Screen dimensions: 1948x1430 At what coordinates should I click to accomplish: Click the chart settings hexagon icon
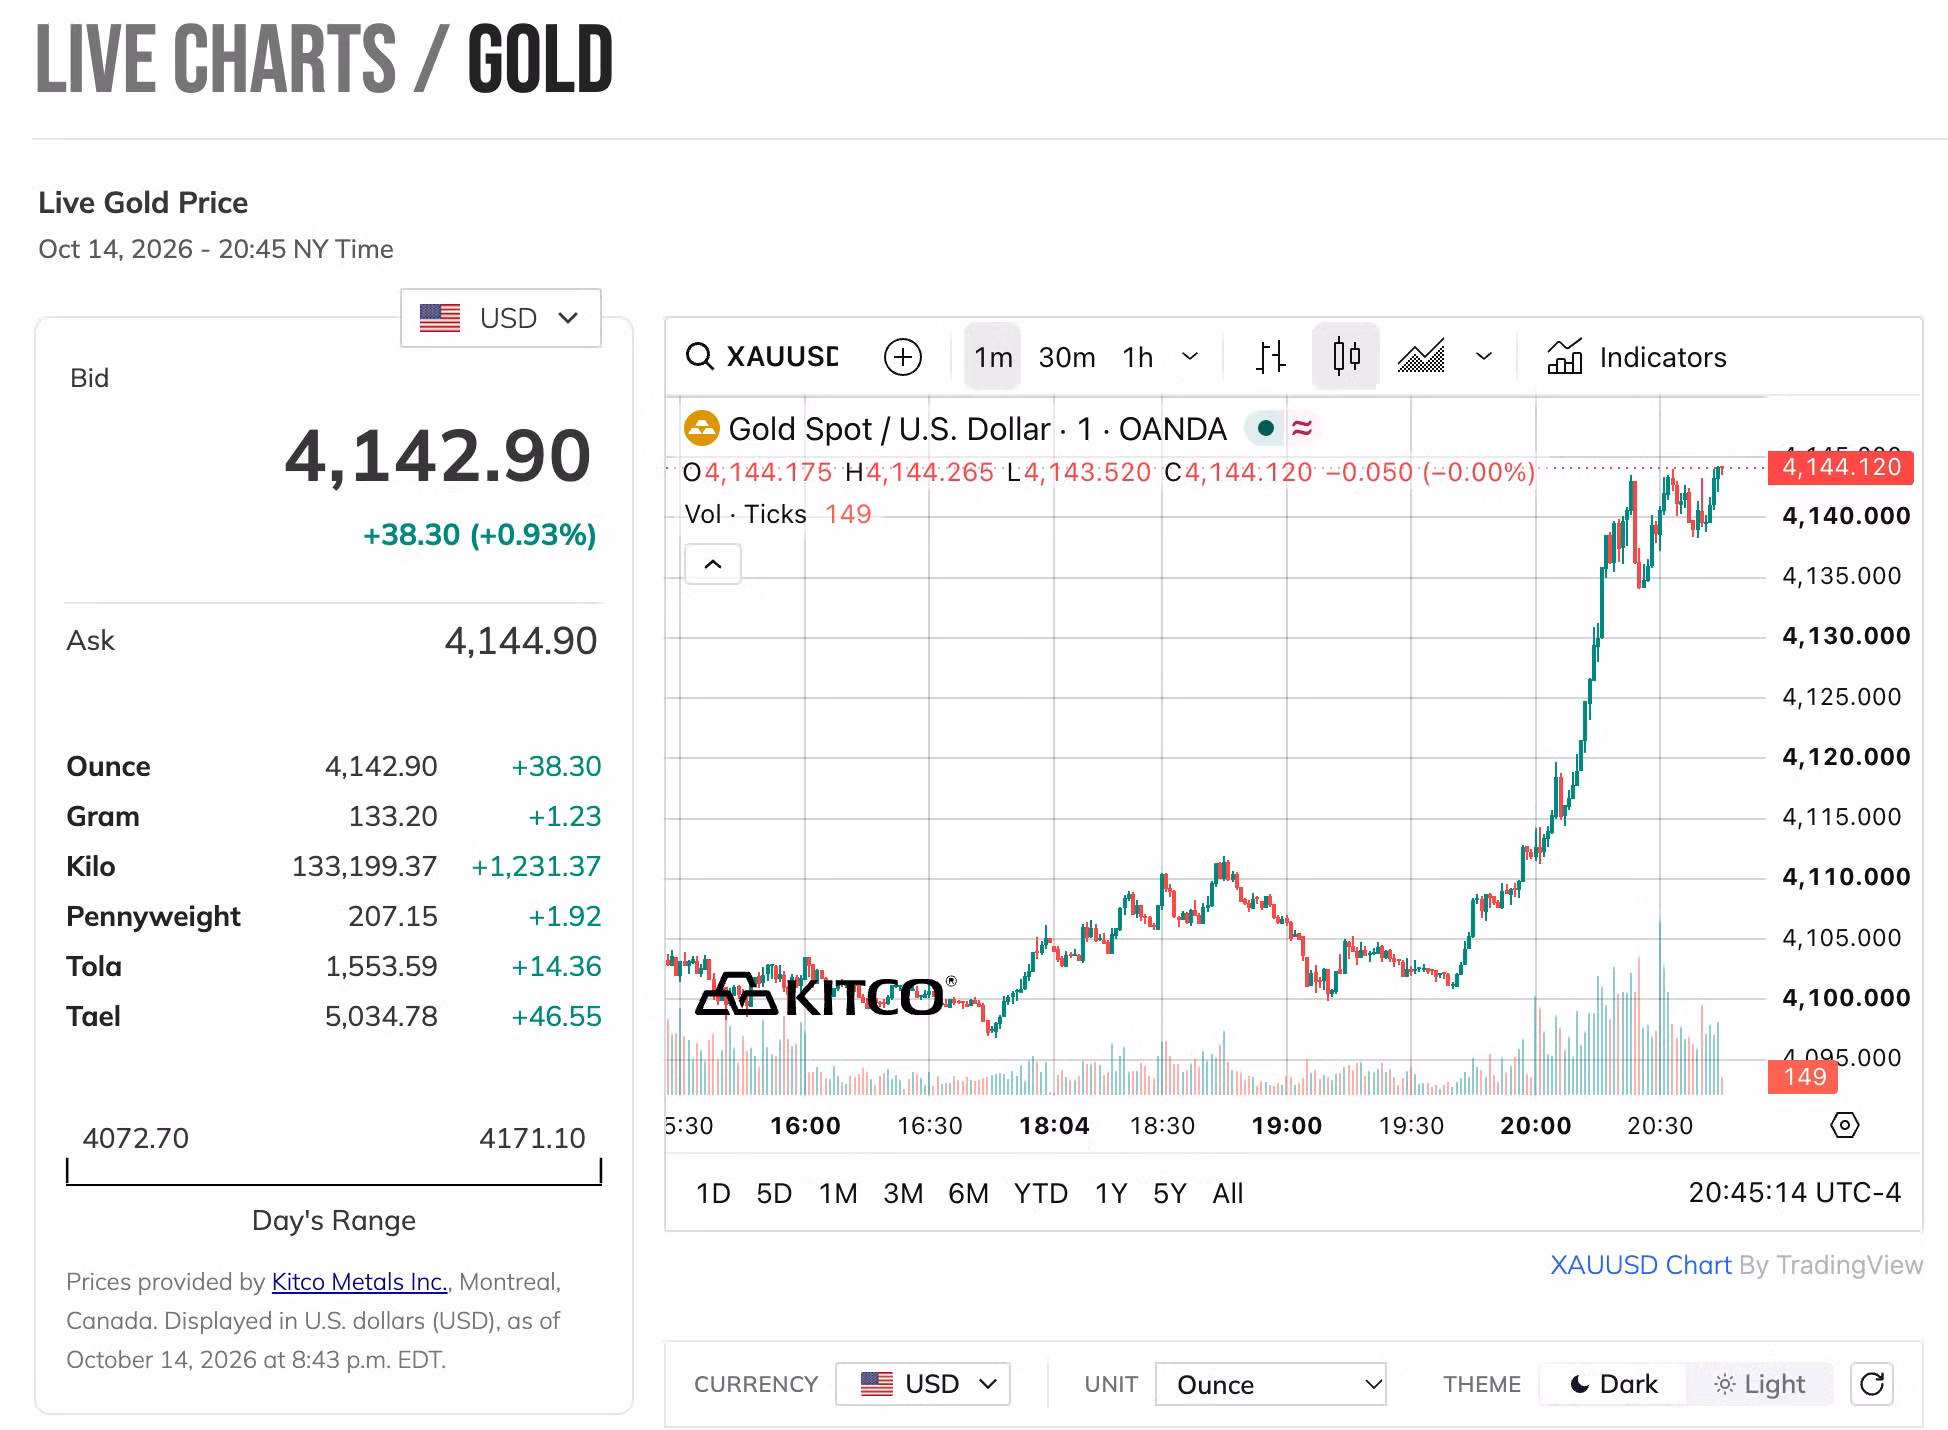pyautogui.click(x=1844, y=1125)
